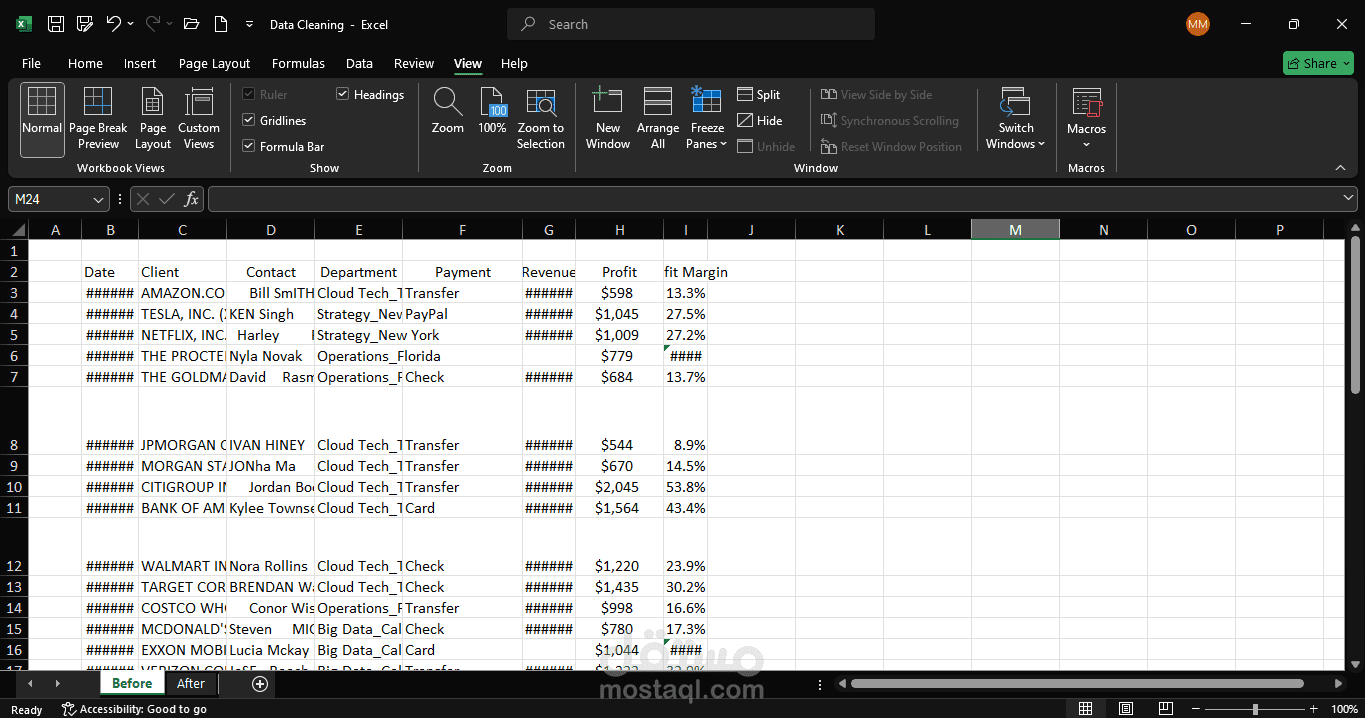Open the Page Layout tab
Viewport: 1365px width, 718px height.
[214, 63]
